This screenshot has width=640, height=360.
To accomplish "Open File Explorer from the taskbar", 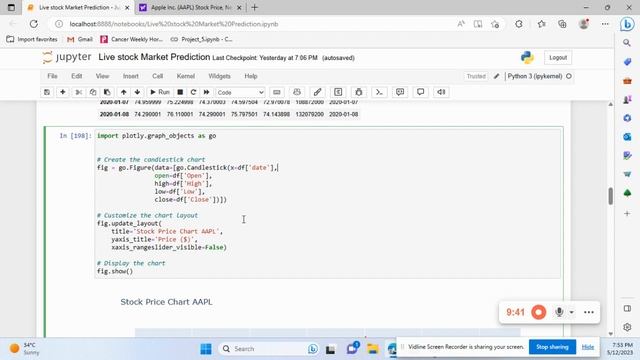I will [372, 349].
